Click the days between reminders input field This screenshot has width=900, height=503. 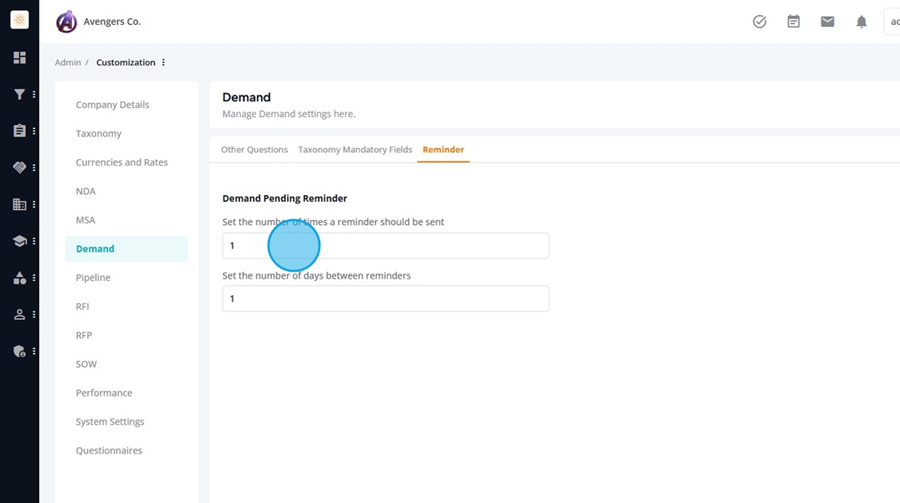point(386,299)
